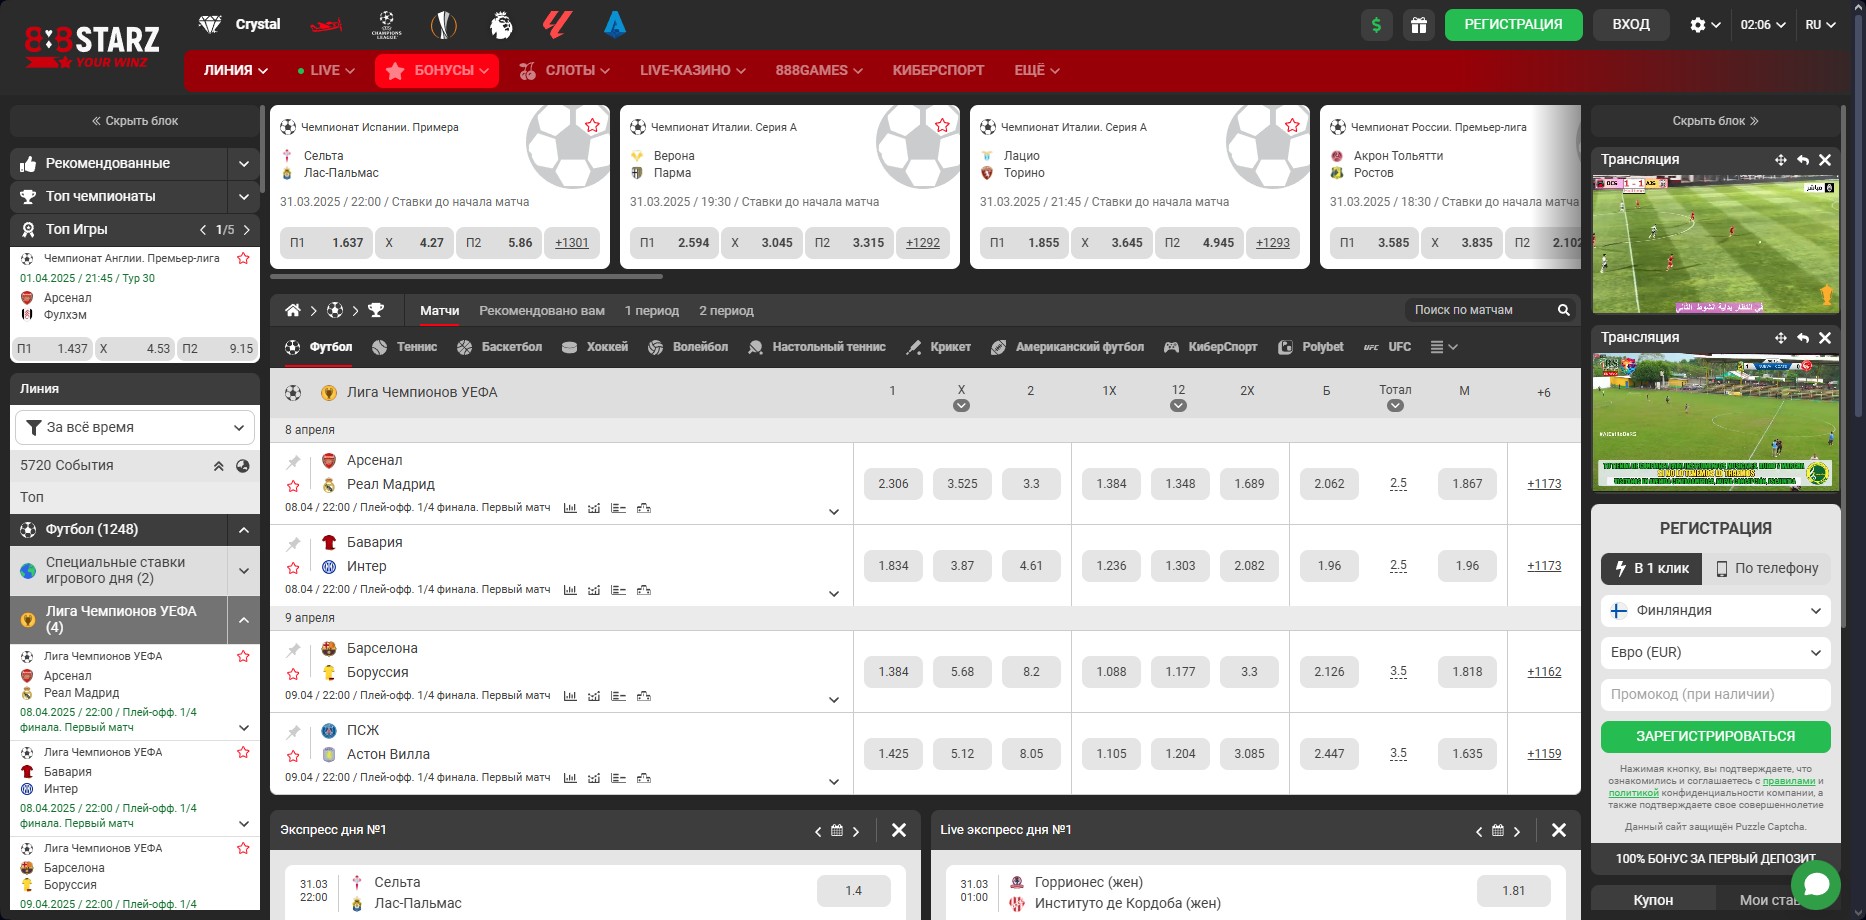Click Скрыть блок on left sidebar
1866x920 pixels.
pyautogui.click(x=135, y=121)
